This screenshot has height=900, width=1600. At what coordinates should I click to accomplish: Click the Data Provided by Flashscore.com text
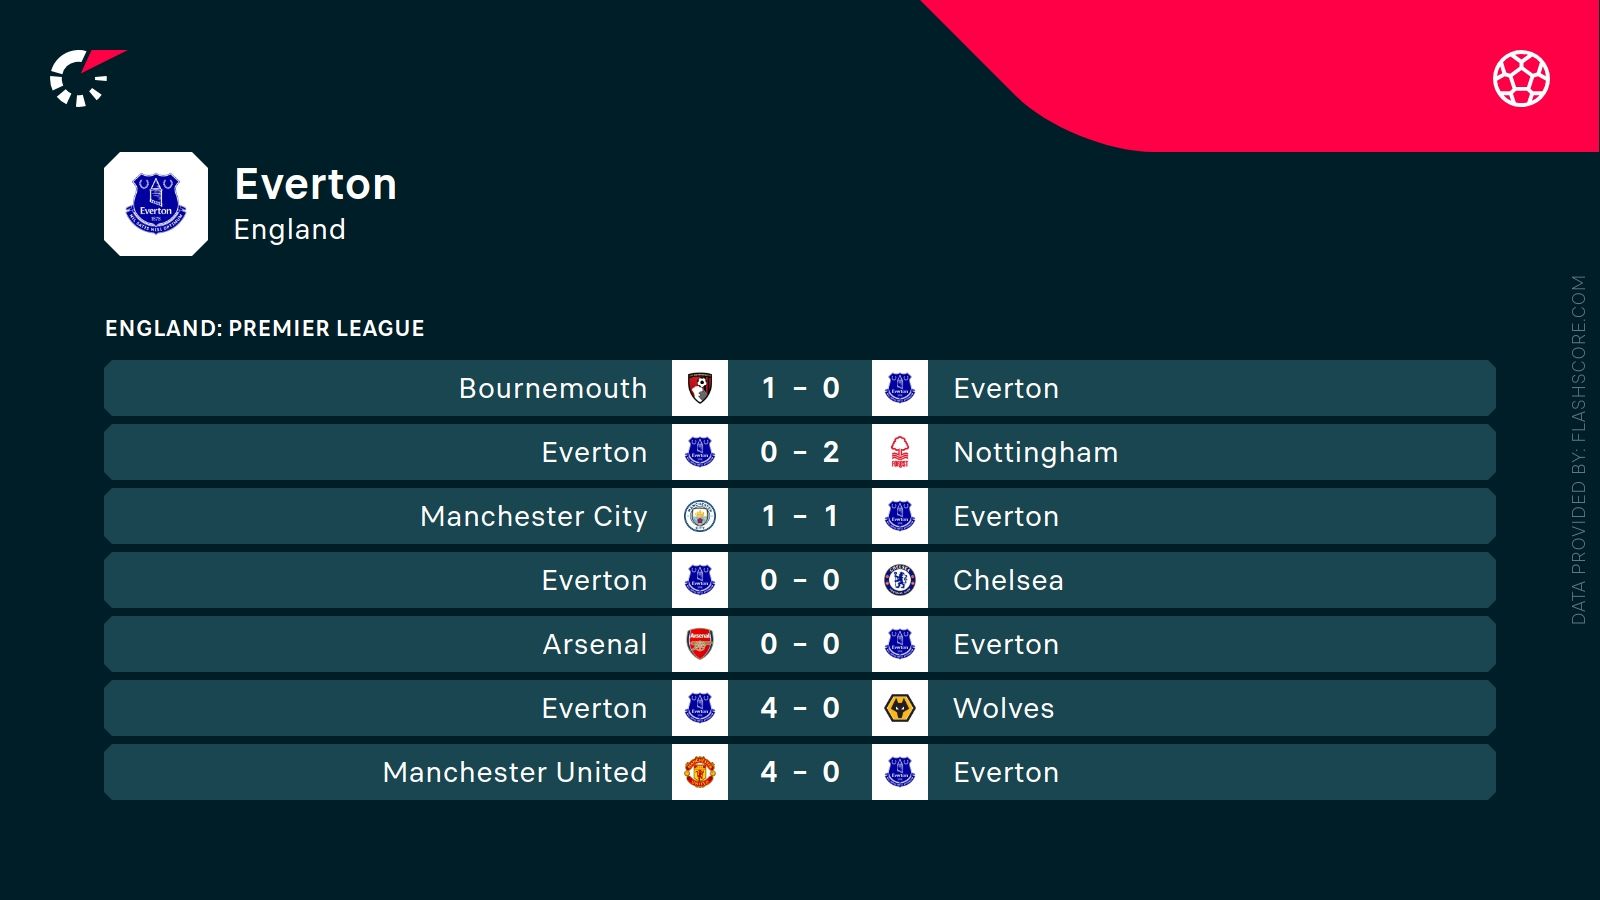coord(1578,450)
